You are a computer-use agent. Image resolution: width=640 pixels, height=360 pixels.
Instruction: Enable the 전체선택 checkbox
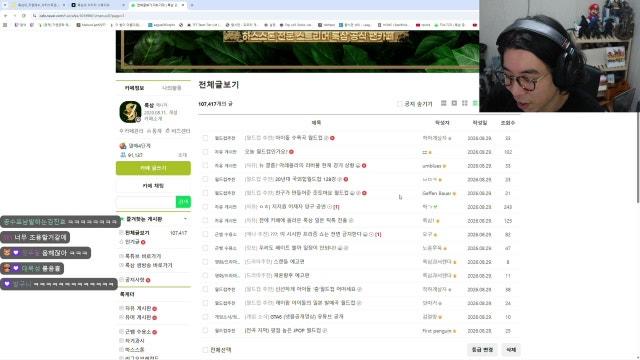[205, 350]
